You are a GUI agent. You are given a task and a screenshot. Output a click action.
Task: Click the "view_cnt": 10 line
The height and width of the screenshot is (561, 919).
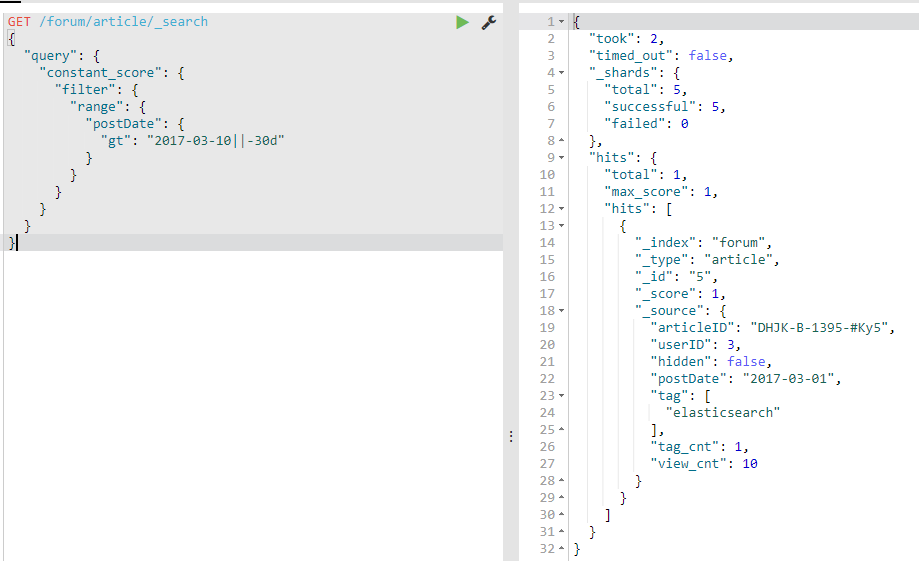click(x=704, y=464)
